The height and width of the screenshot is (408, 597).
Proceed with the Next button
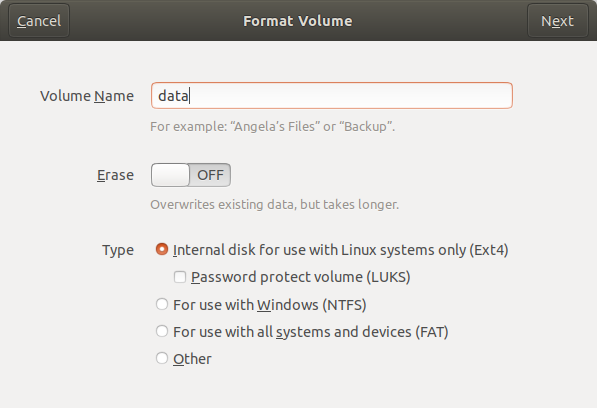click(x=557, y=21)
